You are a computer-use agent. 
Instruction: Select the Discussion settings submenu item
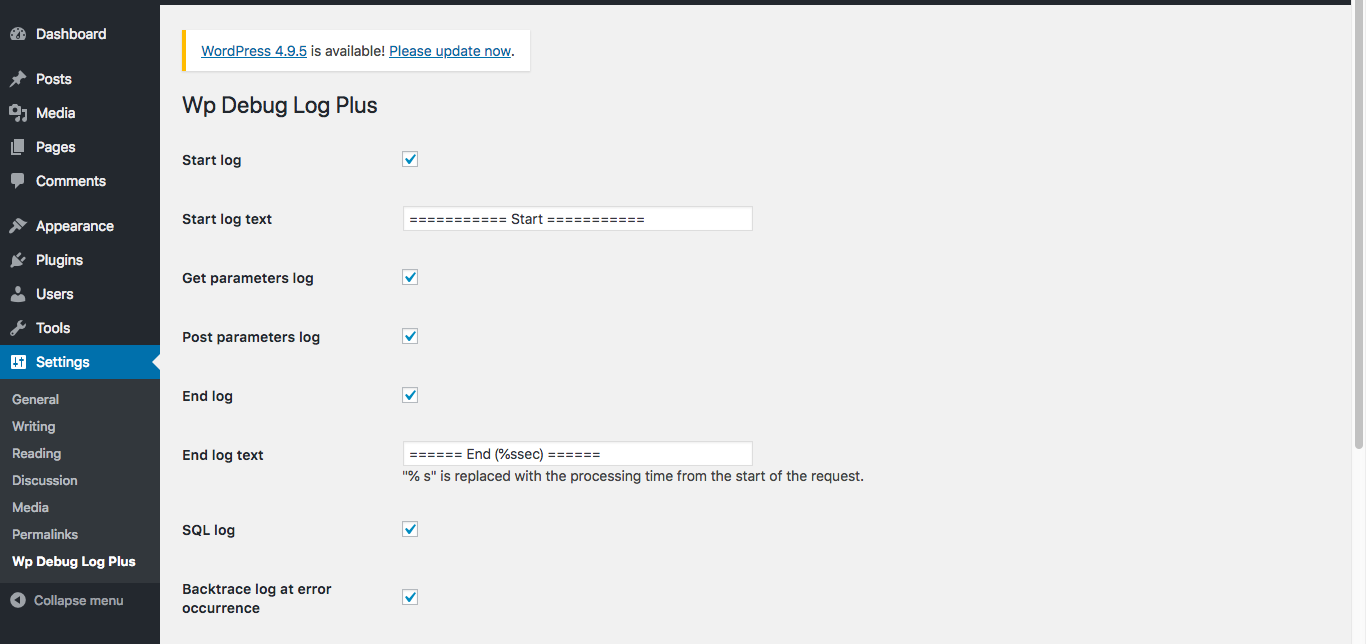tap(45, 480)
